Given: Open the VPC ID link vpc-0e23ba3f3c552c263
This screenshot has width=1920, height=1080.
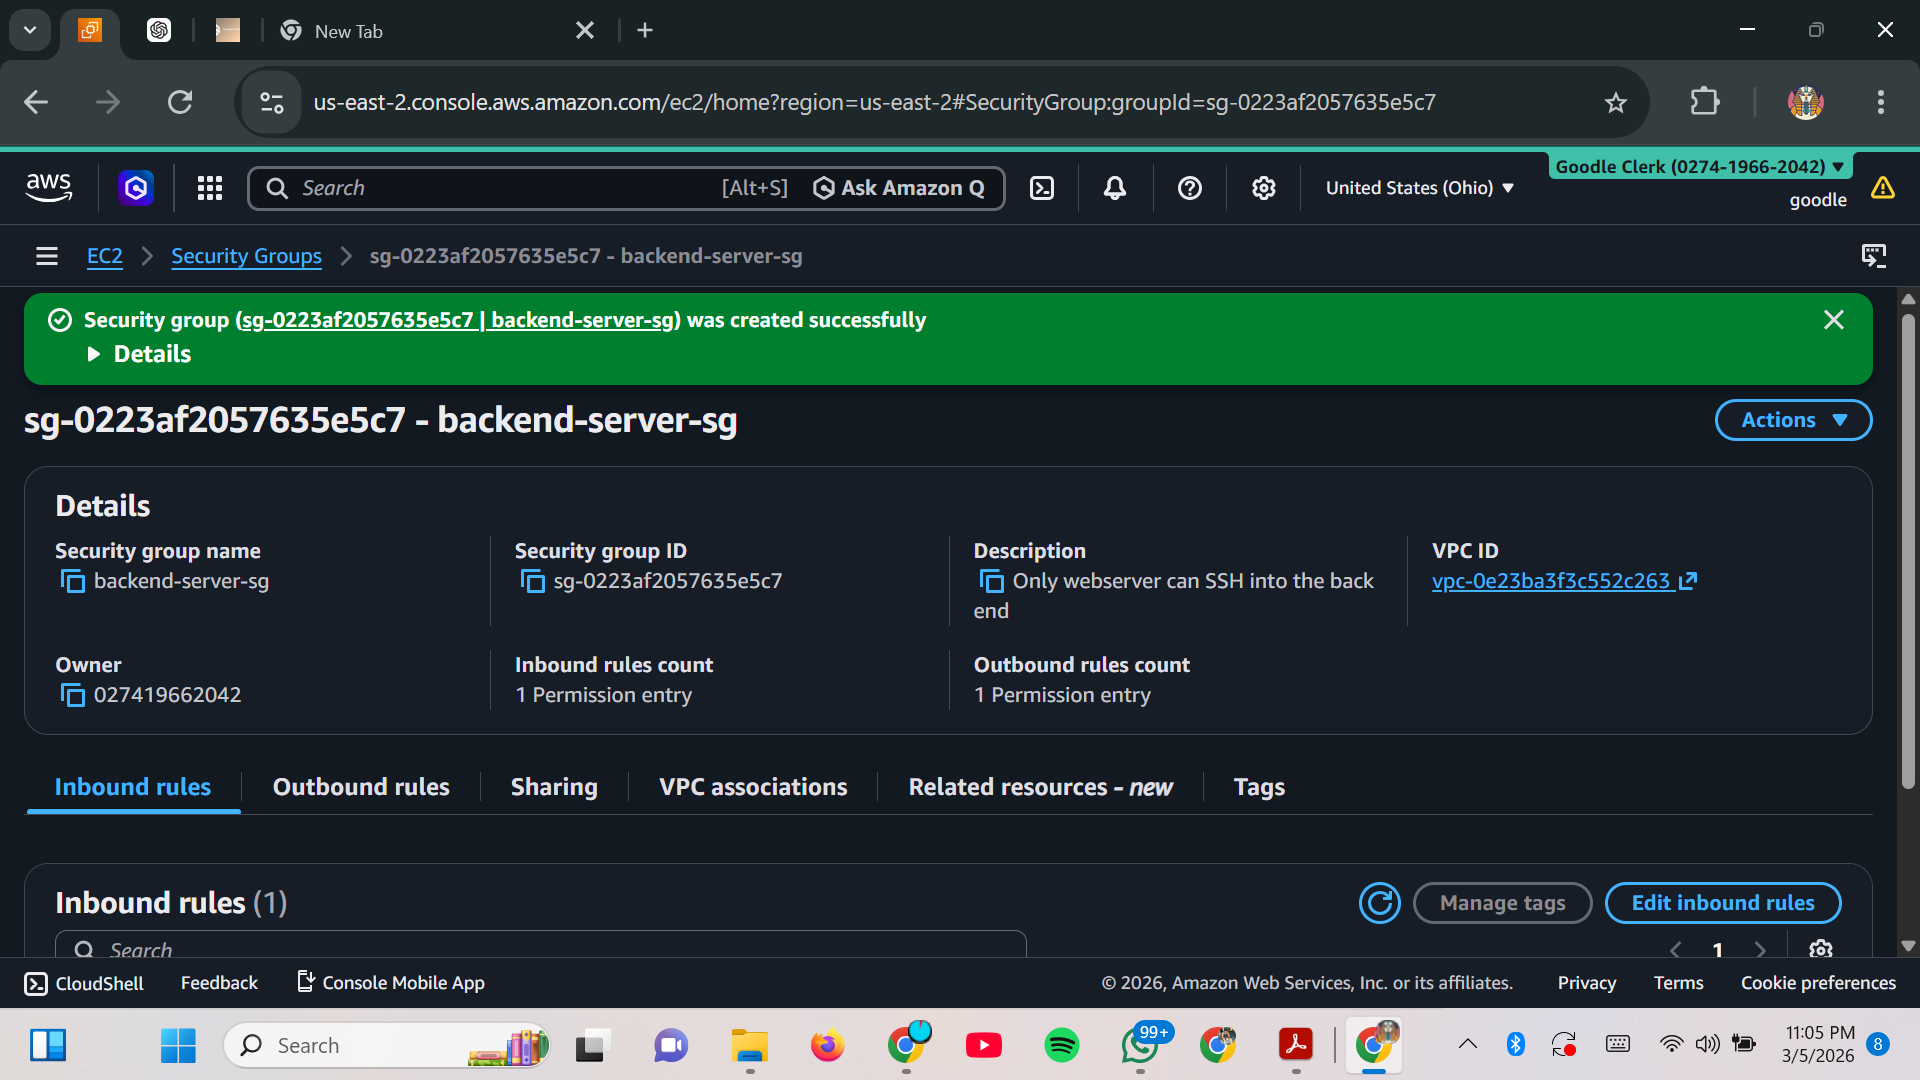Looking at the screenshot, I should click(1564, 581).
